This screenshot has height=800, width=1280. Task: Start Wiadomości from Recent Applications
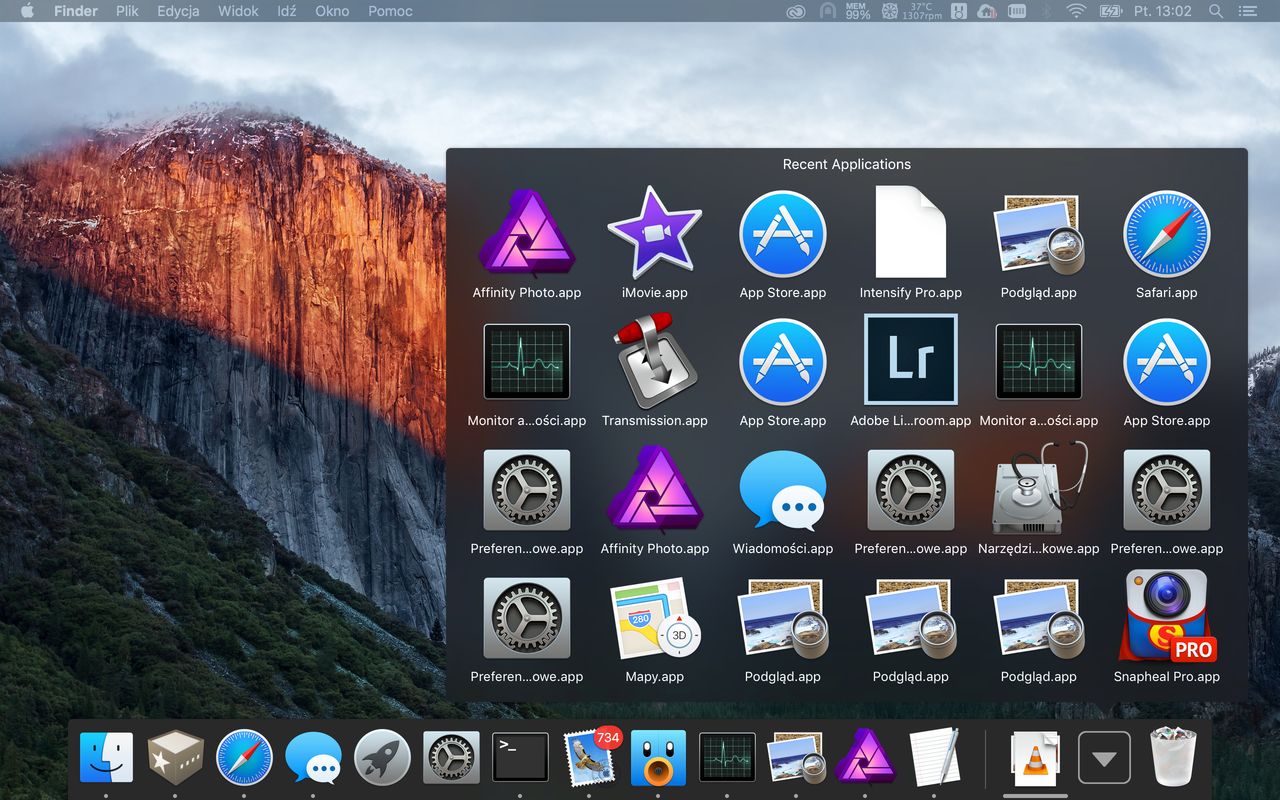(783, 491)
